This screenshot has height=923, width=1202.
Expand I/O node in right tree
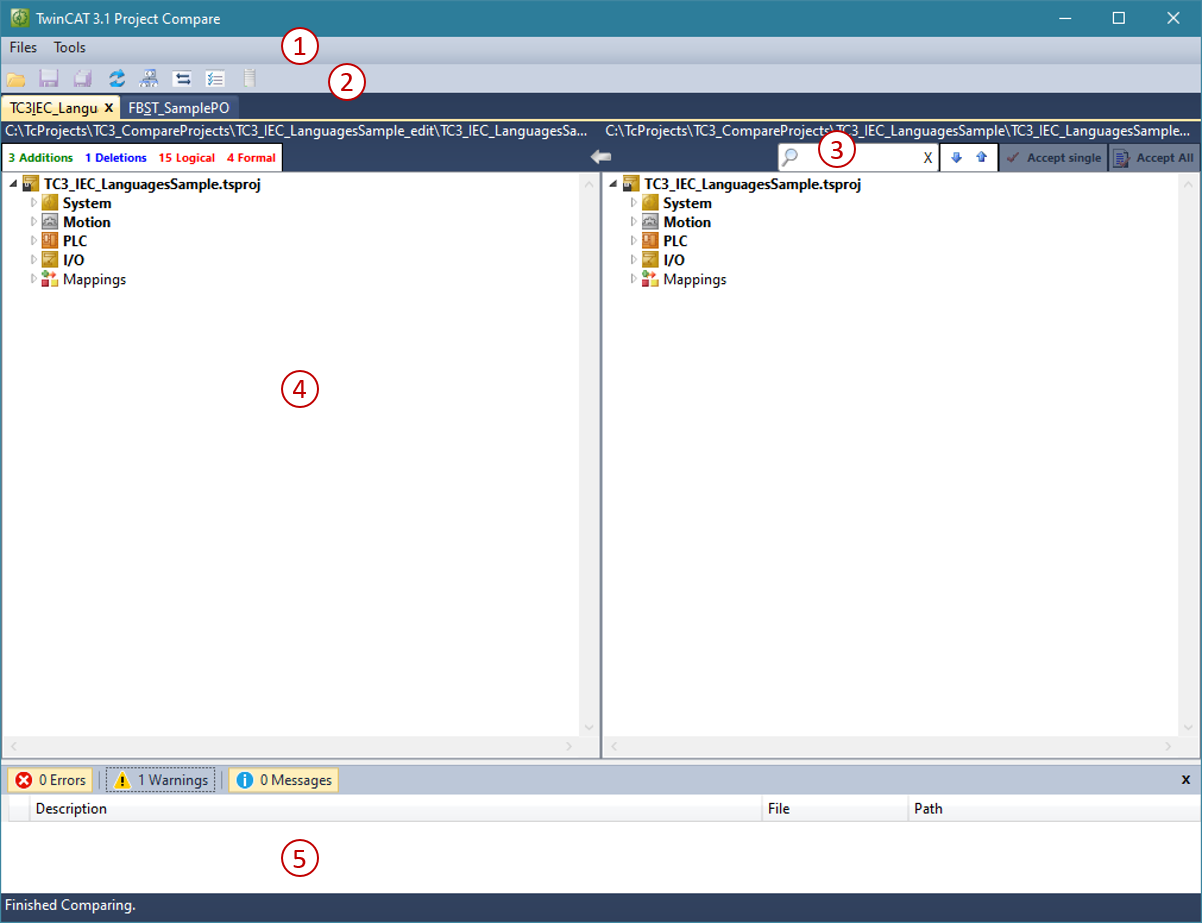[634, 260]
